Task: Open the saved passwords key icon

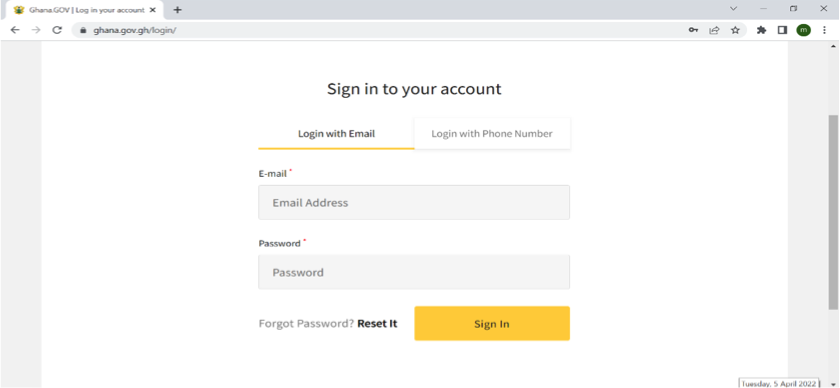Action: [x=693, y=31]
